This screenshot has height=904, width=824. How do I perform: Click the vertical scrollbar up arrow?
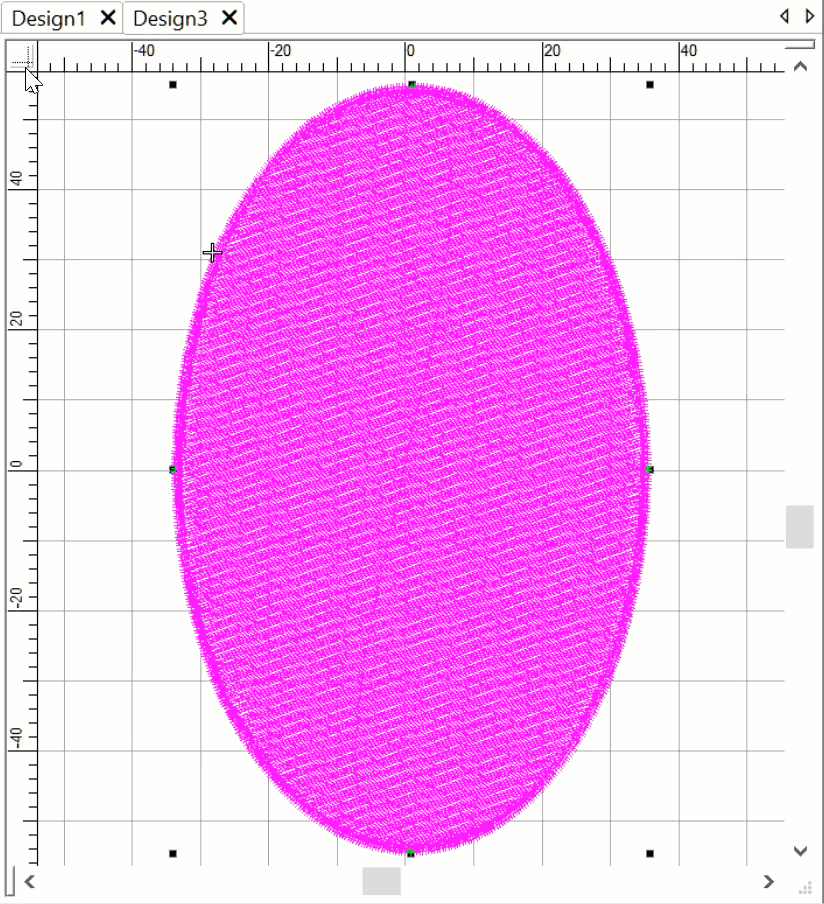coord(799,67)
